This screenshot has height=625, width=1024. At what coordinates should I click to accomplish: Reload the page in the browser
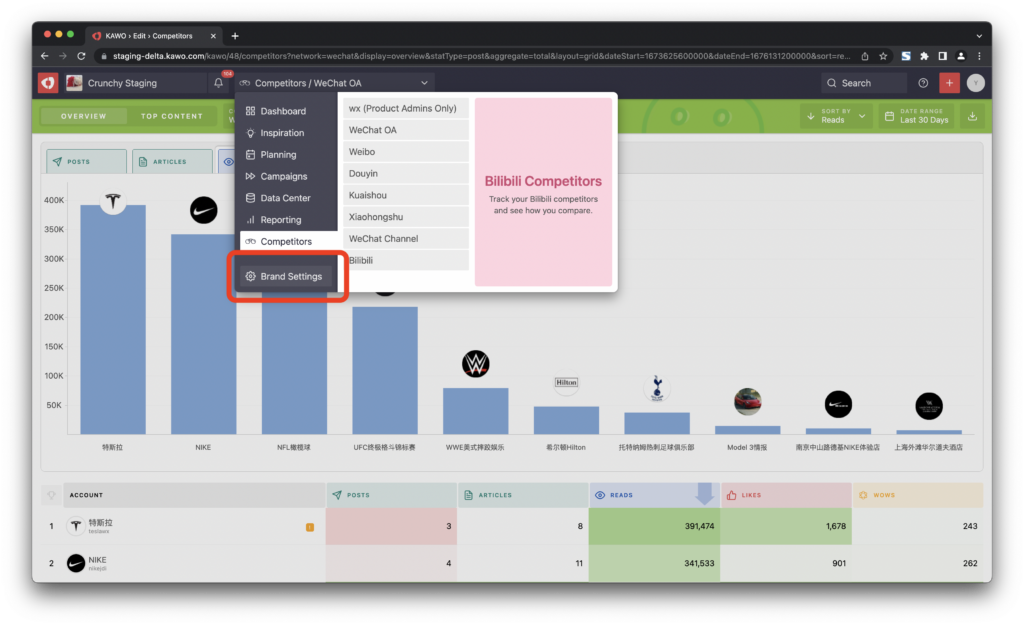(x=81, y=56)
